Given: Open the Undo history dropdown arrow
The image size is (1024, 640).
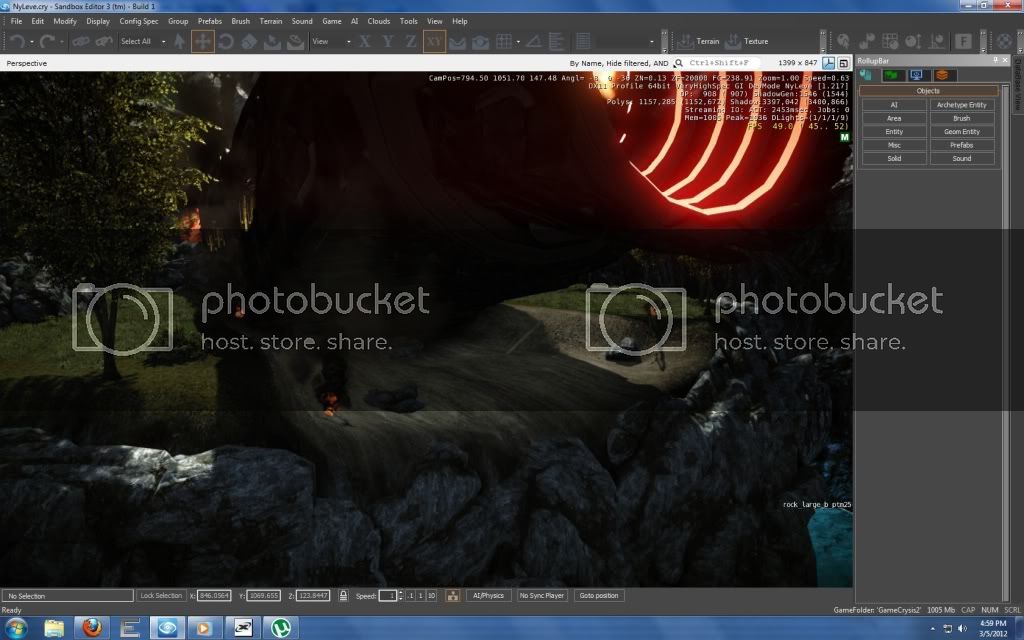Looking at the screenshot, I should pos(32,41).
